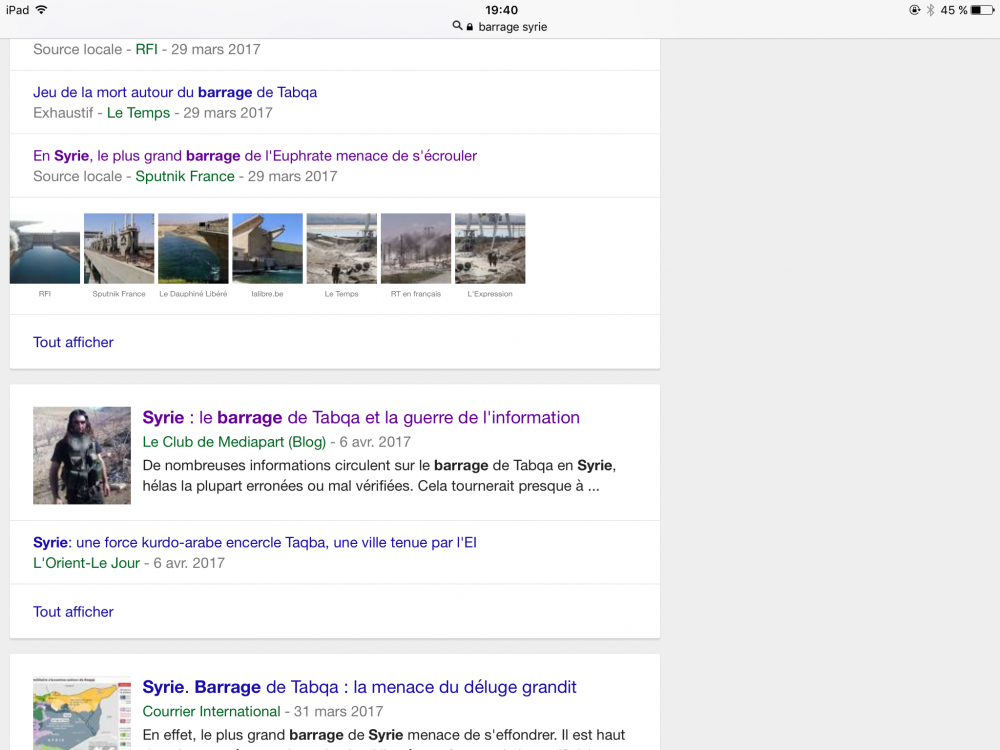Open Sputnik France Euphrate barrage article

click(x=255, y=156)
